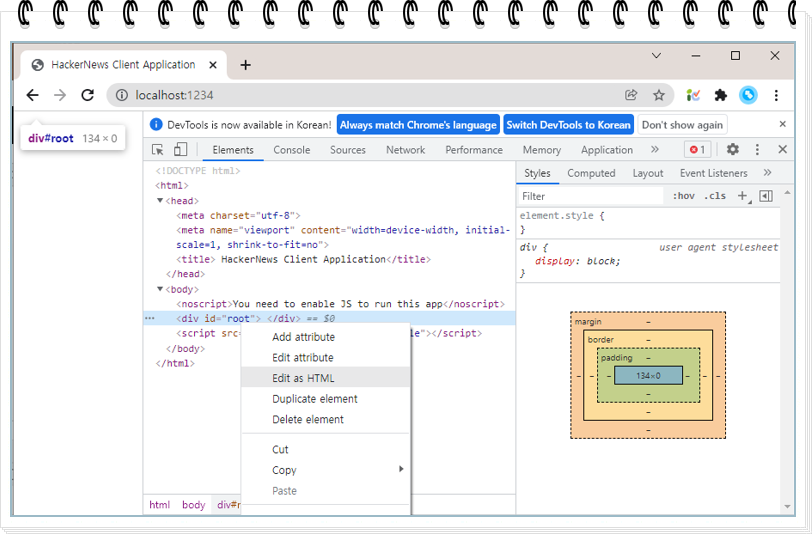Open a new browser tab
Viewport: 812px width, 534px height.
[245, 65]
